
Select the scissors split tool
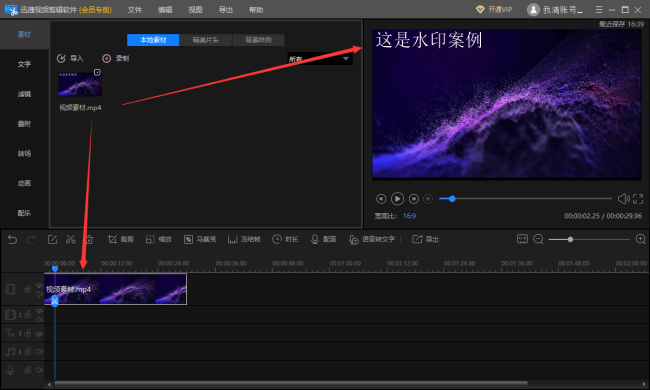point(70,240)
